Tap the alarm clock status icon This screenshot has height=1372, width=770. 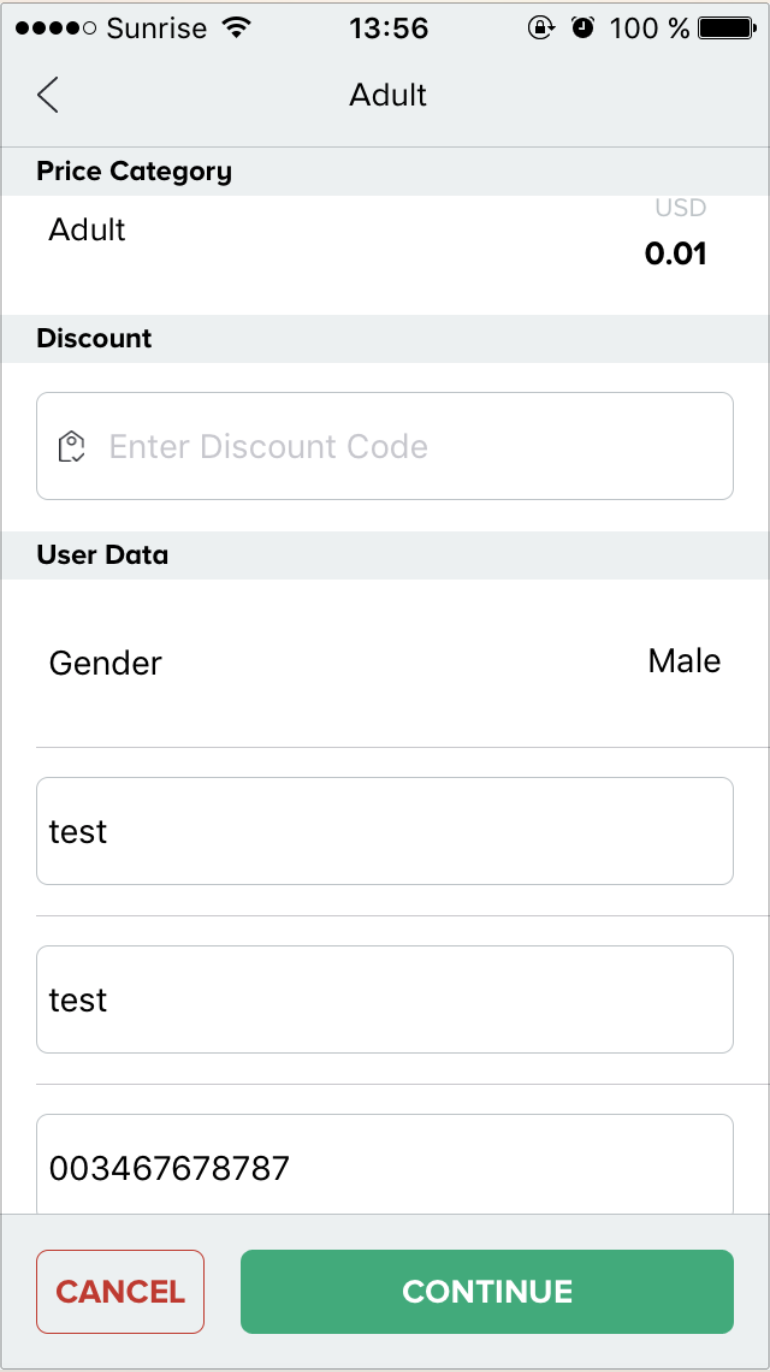(583, 28)
